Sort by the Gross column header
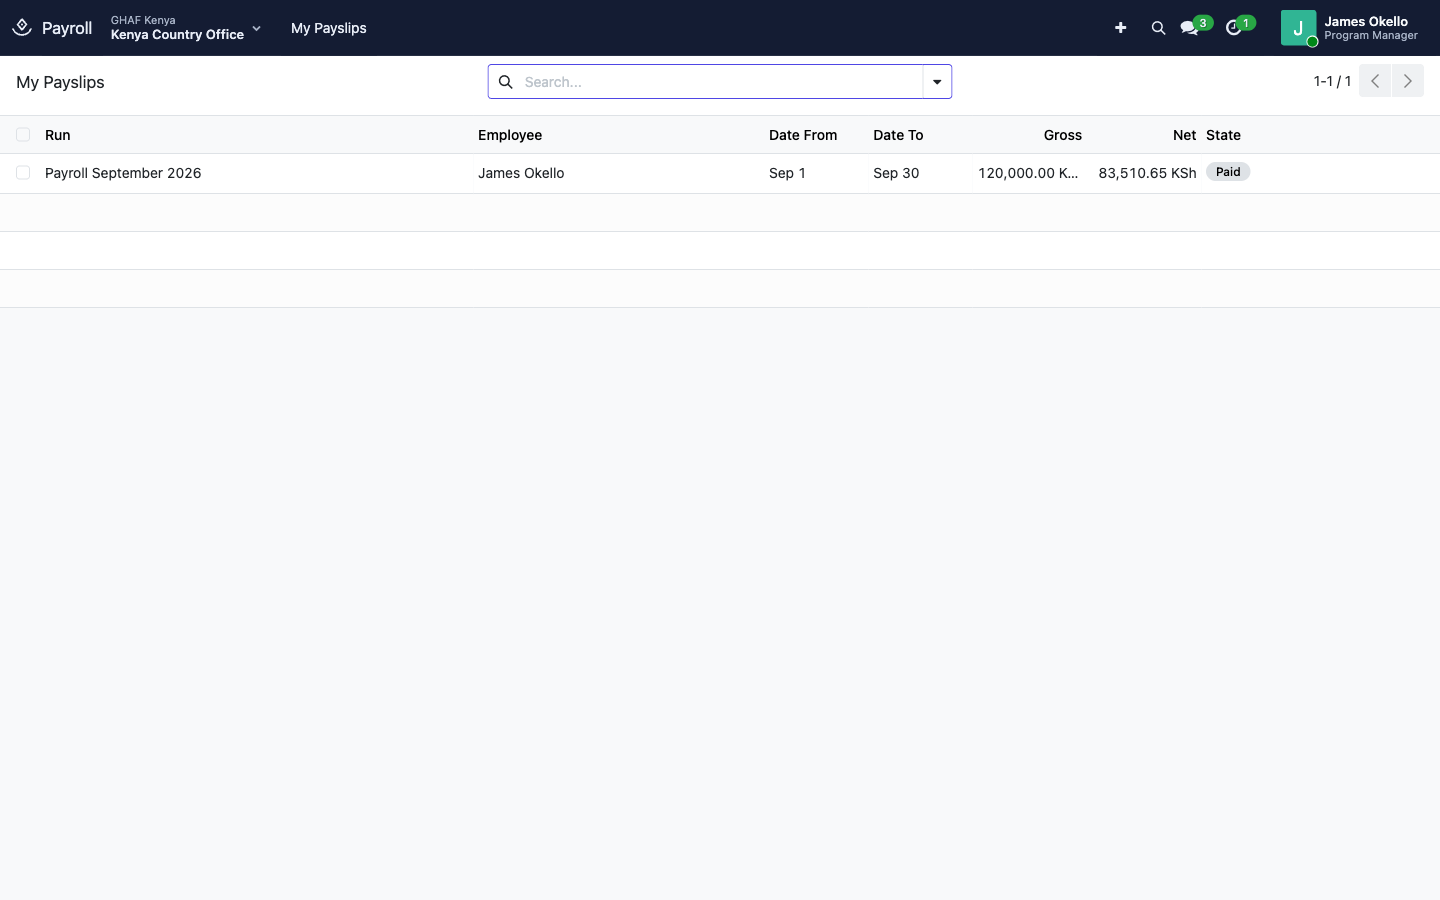 point(1063,135)
